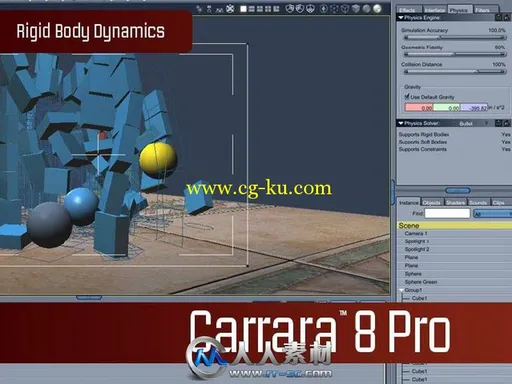Adjust the Simulation Accuracy slider
The height and width of the screenshot is (384, 512).
pyautogui.click(x=455, y=38)
